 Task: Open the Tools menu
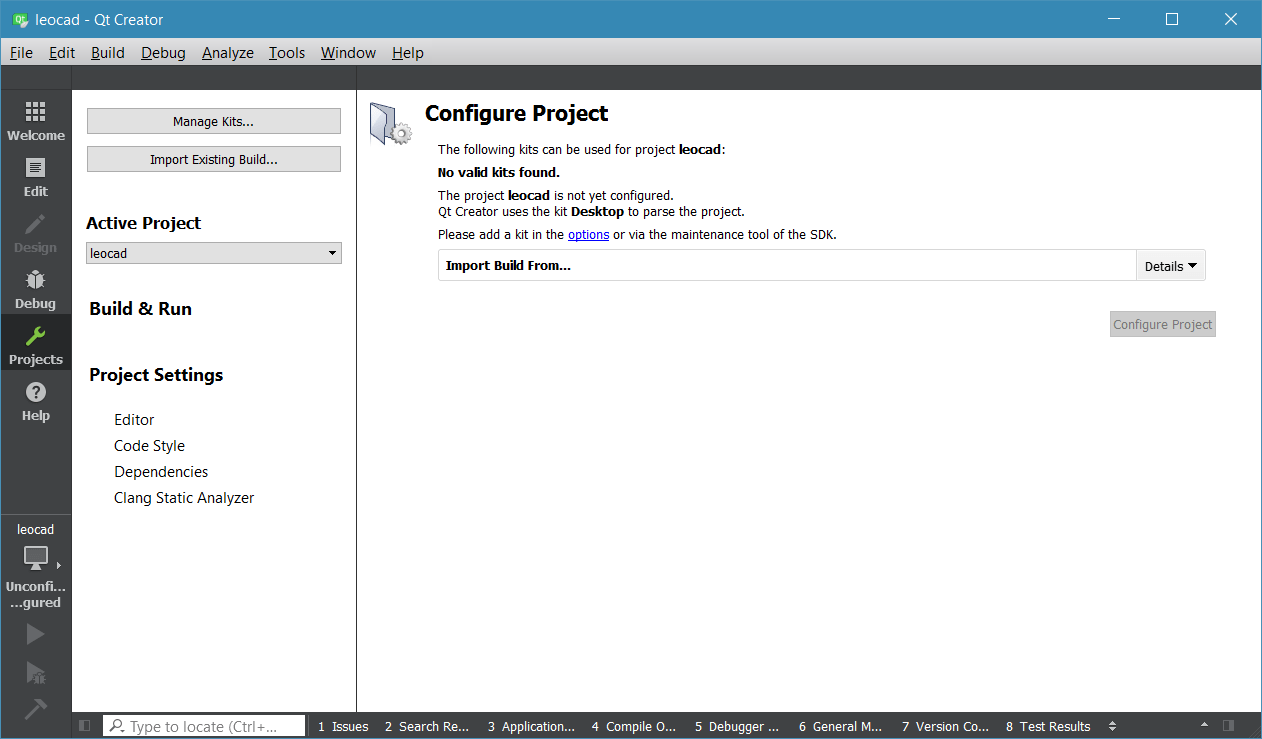[x=287, y=53]
